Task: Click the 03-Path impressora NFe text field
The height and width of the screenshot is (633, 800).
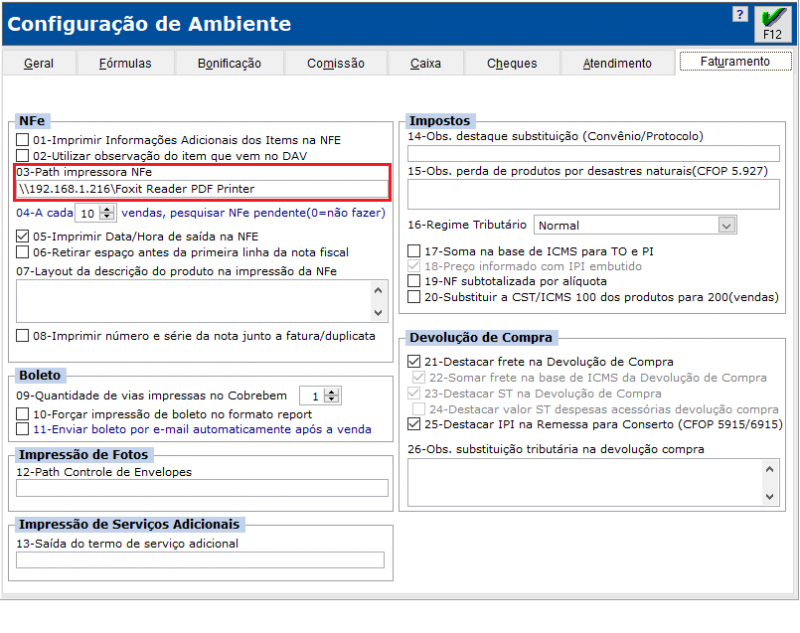Action: click(200, 189)
